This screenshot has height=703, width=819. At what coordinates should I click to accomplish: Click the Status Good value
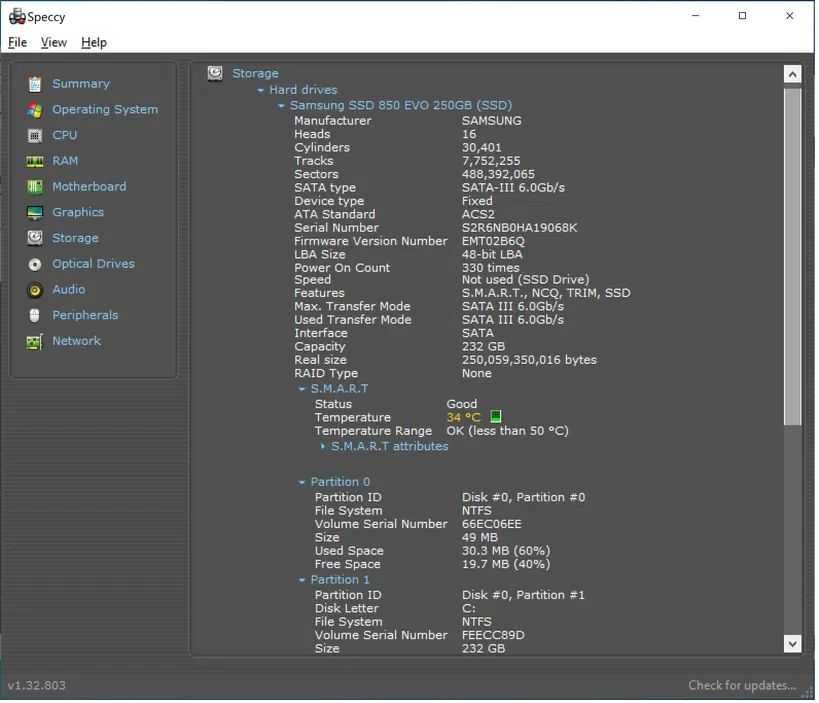[x=462, y=404]
